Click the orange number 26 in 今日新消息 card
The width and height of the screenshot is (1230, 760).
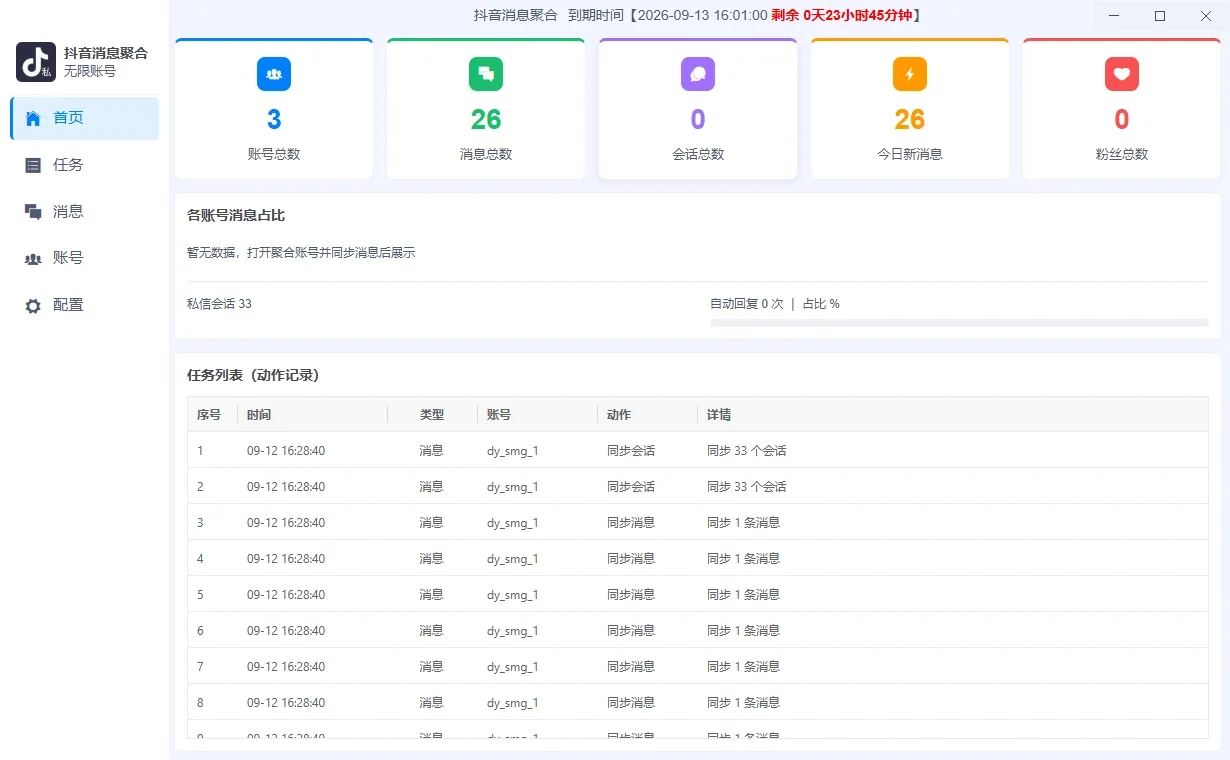click(910, 120)
